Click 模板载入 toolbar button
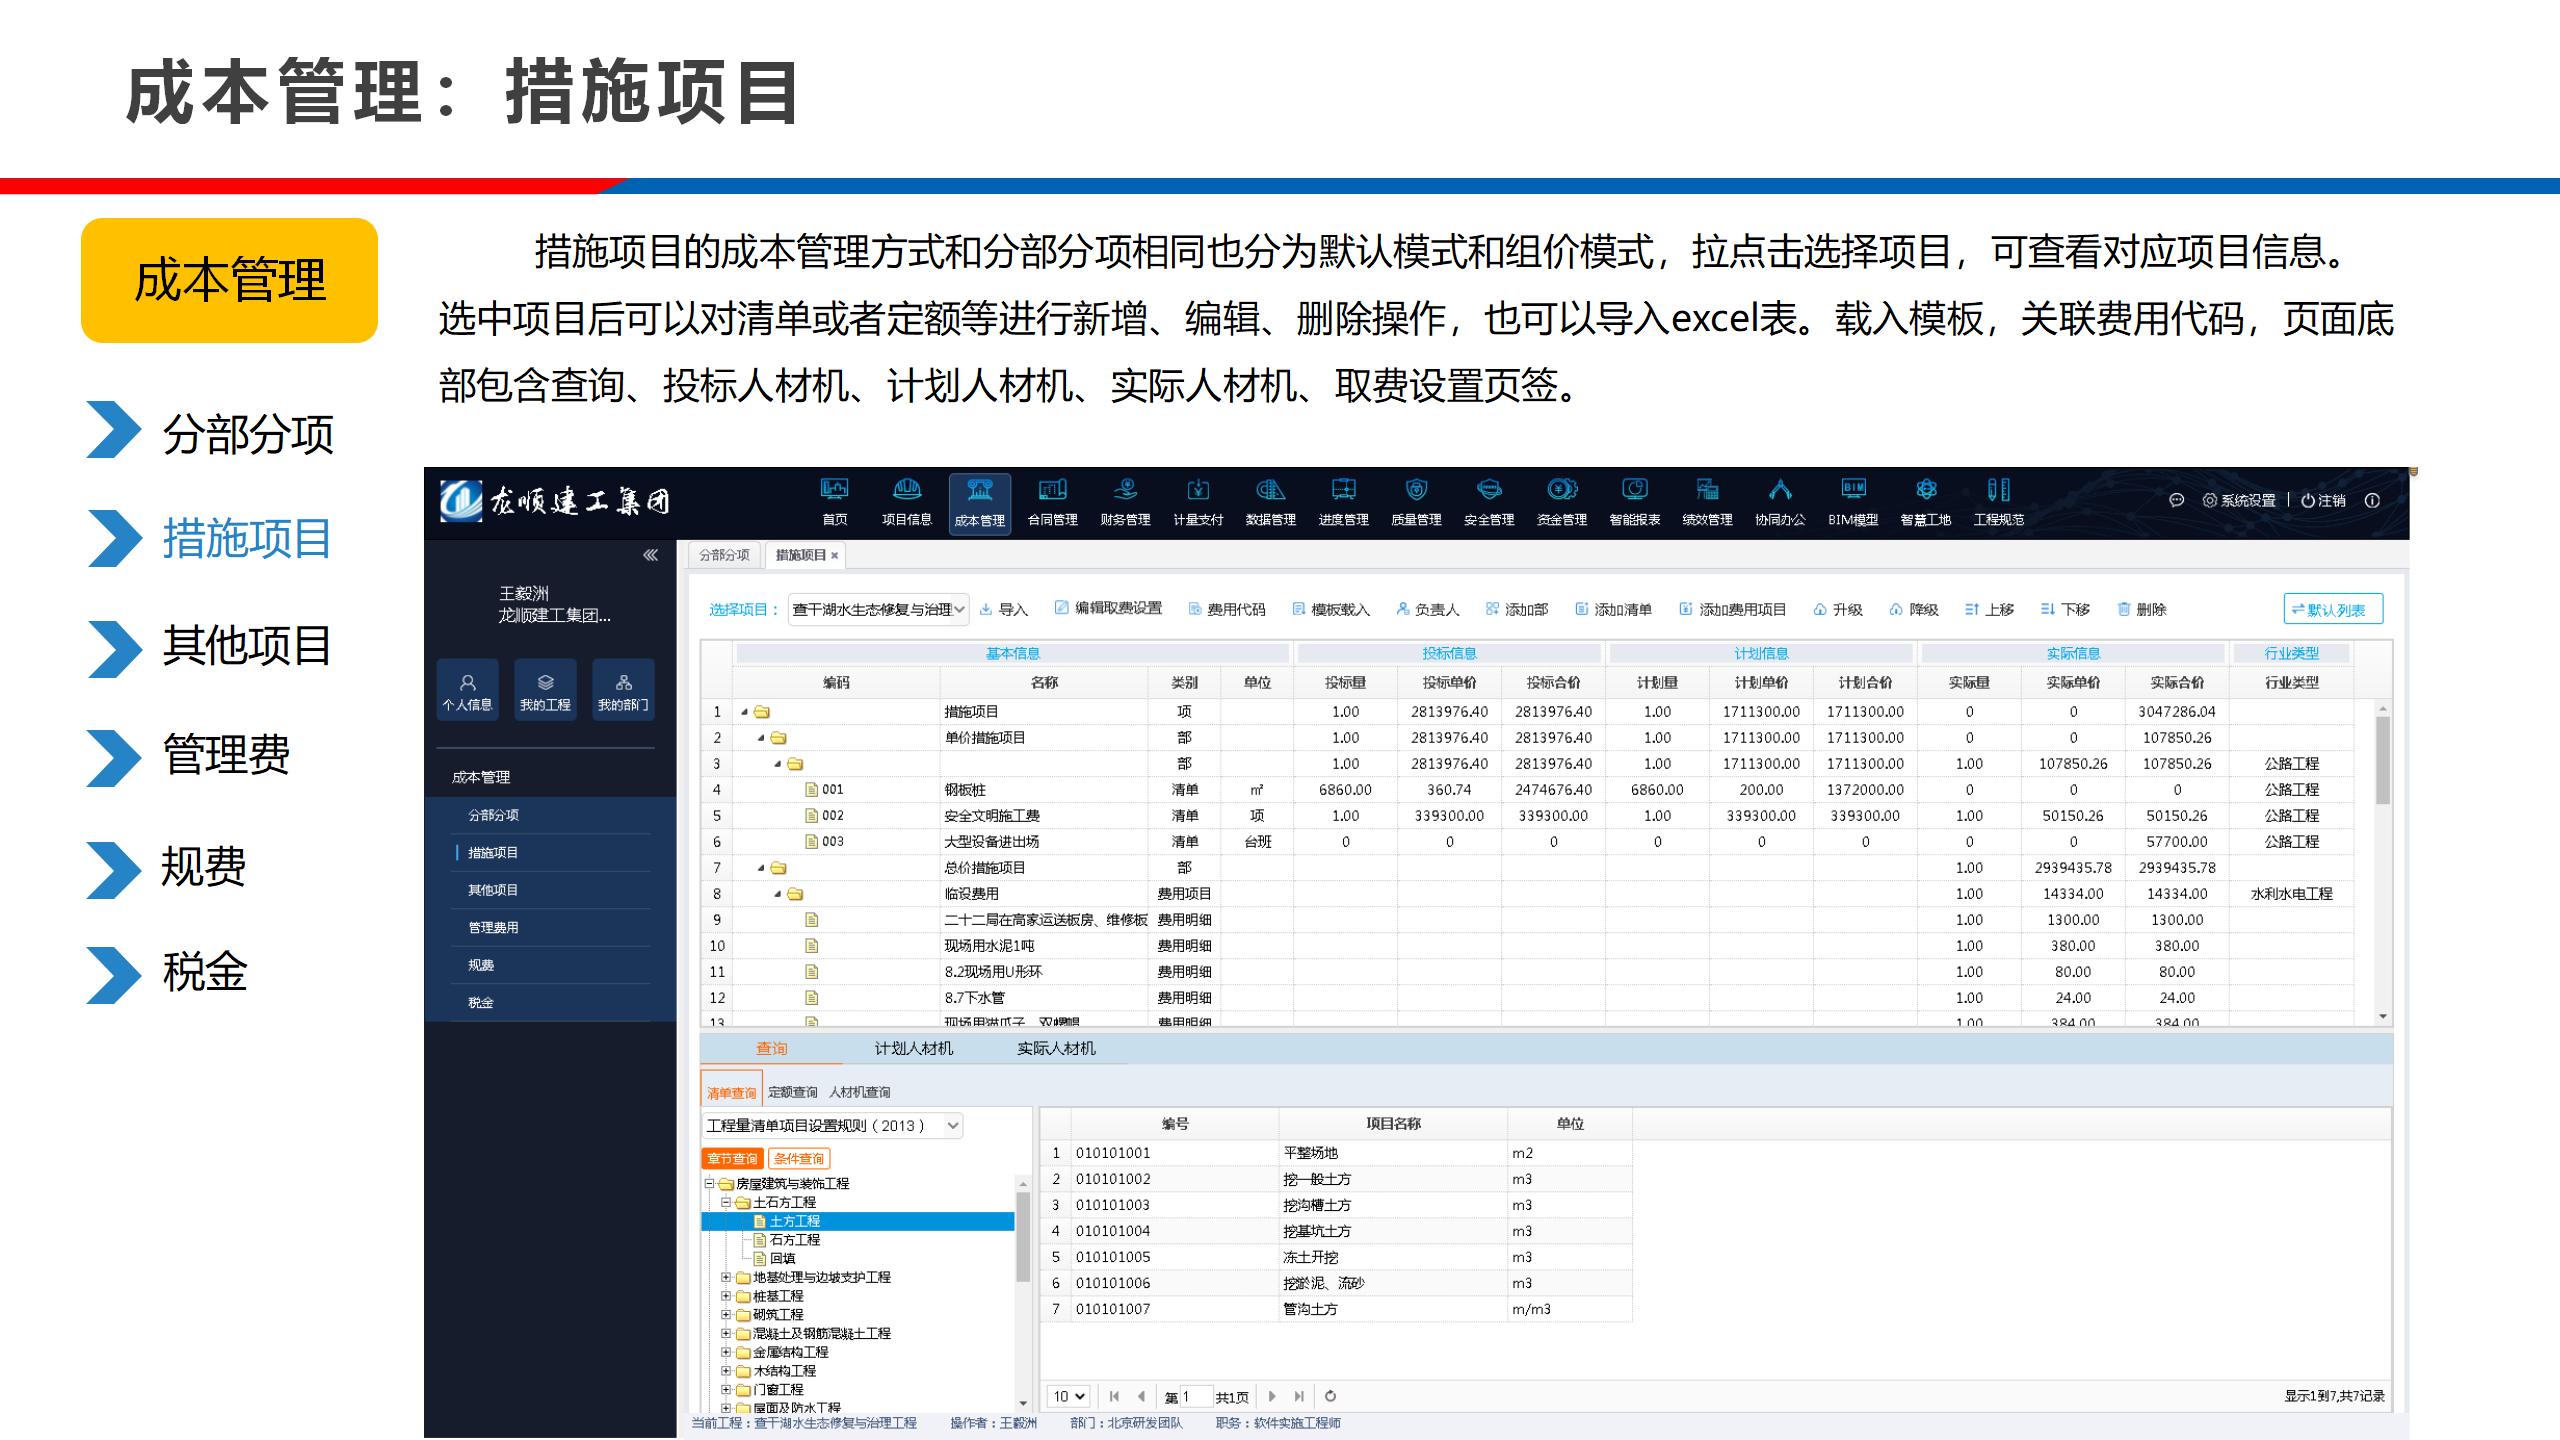Image resolution: width=2560 pixels, height=1440 pixels. click(1331, 609)
